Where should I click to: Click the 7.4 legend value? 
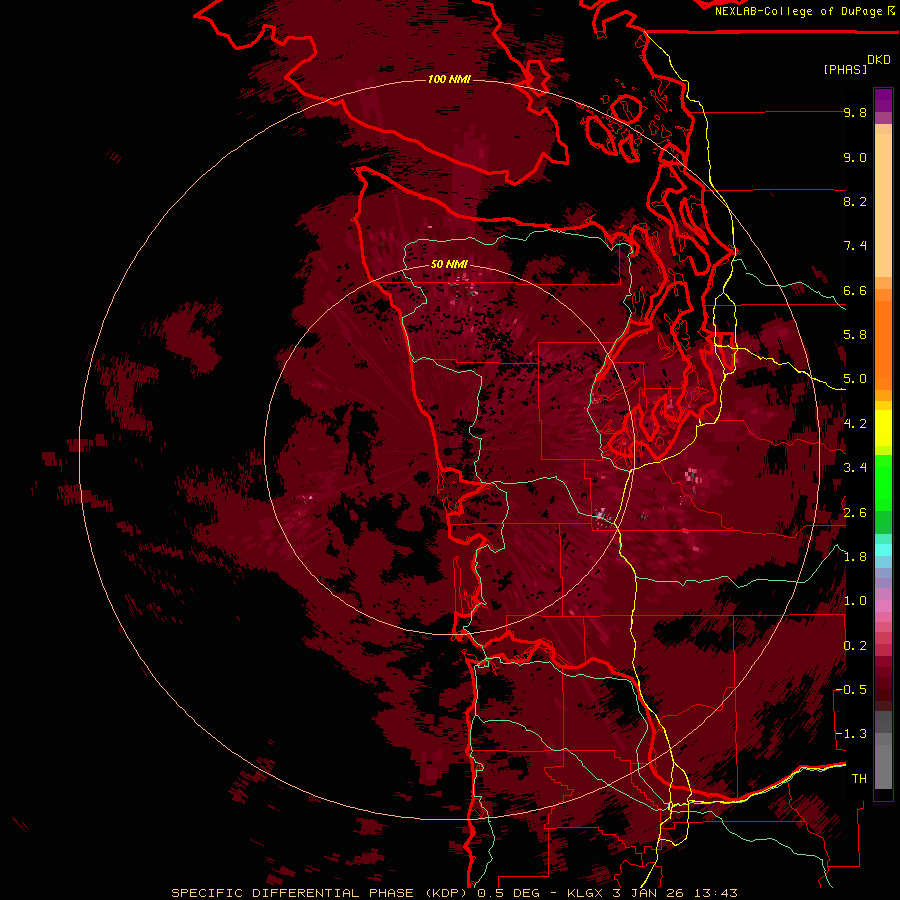click(x=855, y=246)
